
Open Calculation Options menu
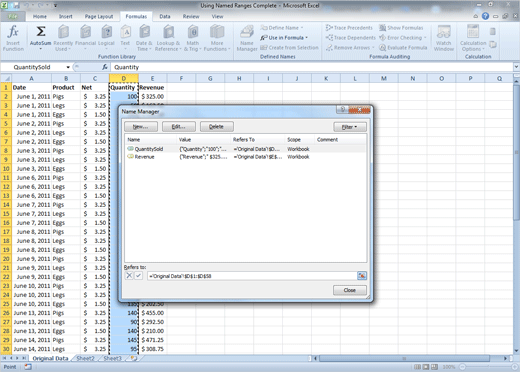[x=473, y=38]
